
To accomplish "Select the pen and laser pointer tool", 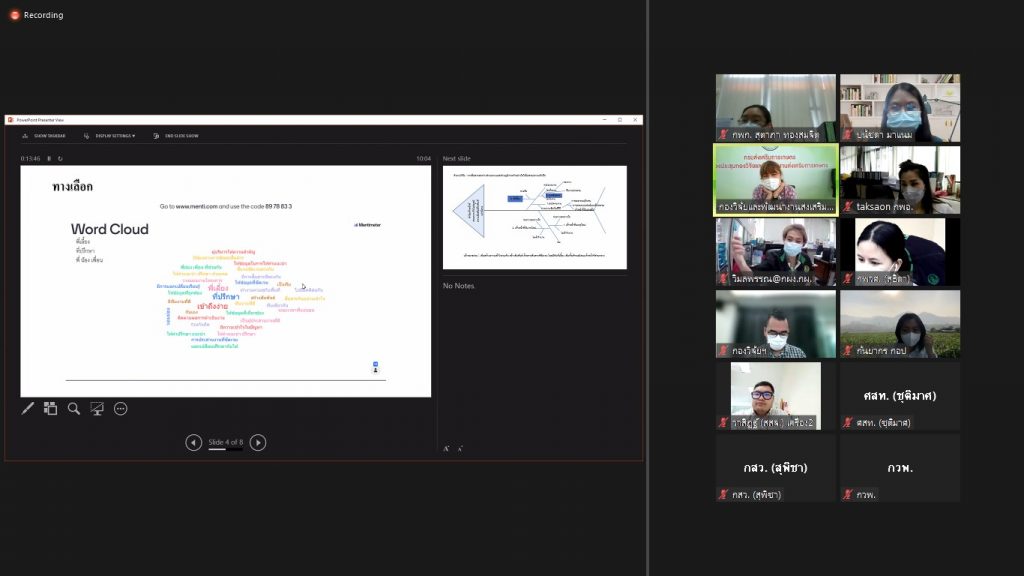I will coord(28,408).
